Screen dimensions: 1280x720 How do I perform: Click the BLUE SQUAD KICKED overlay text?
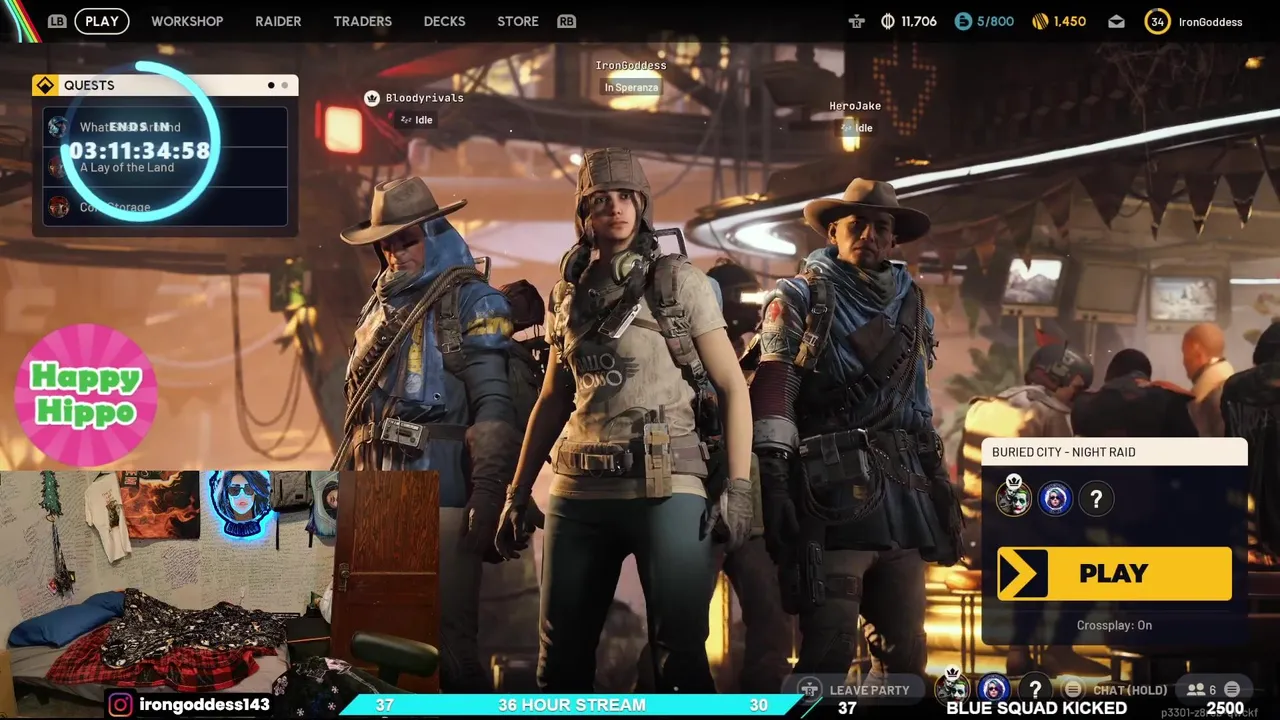point(1037,708)
